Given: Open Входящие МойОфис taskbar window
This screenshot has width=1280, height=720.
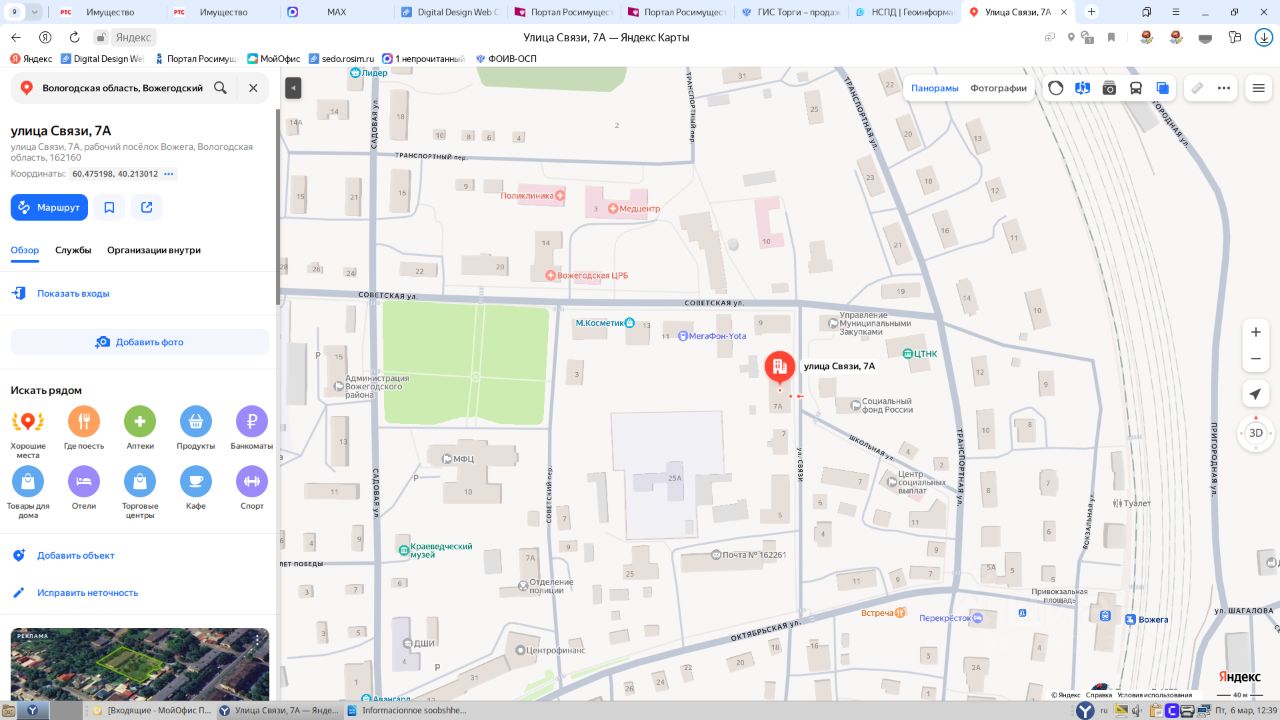Looking at the screenshot, I should click(152, 710).
